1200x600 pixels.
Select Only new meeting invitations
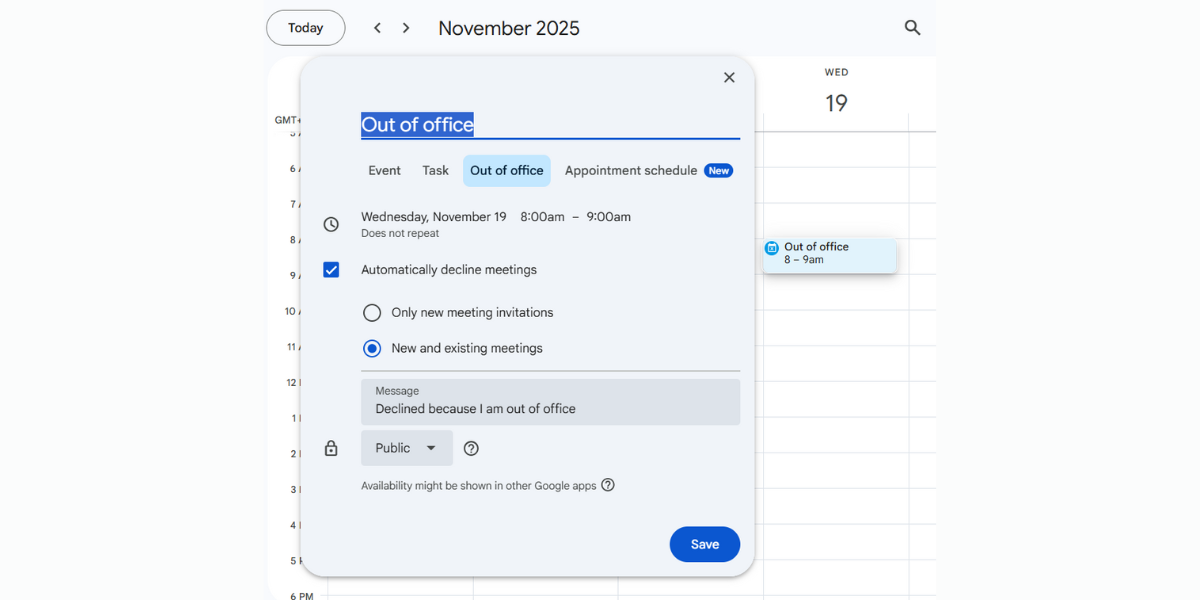372,312
